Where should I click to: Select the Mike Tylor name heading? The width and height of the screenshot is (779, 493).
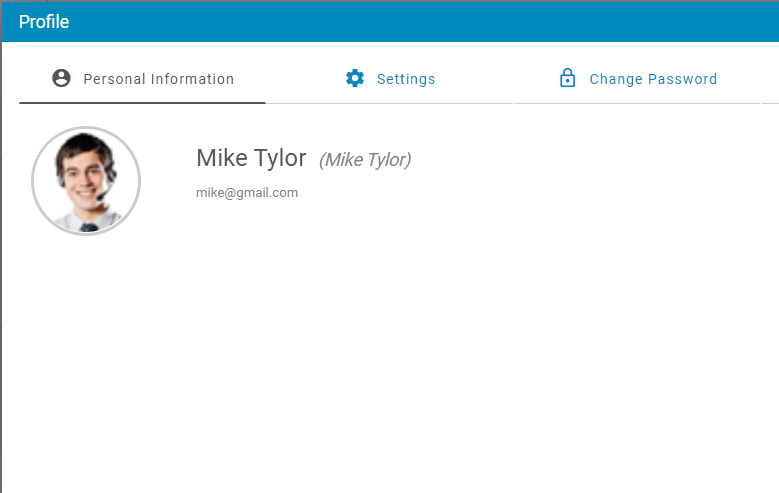click(x=251, y=158)
